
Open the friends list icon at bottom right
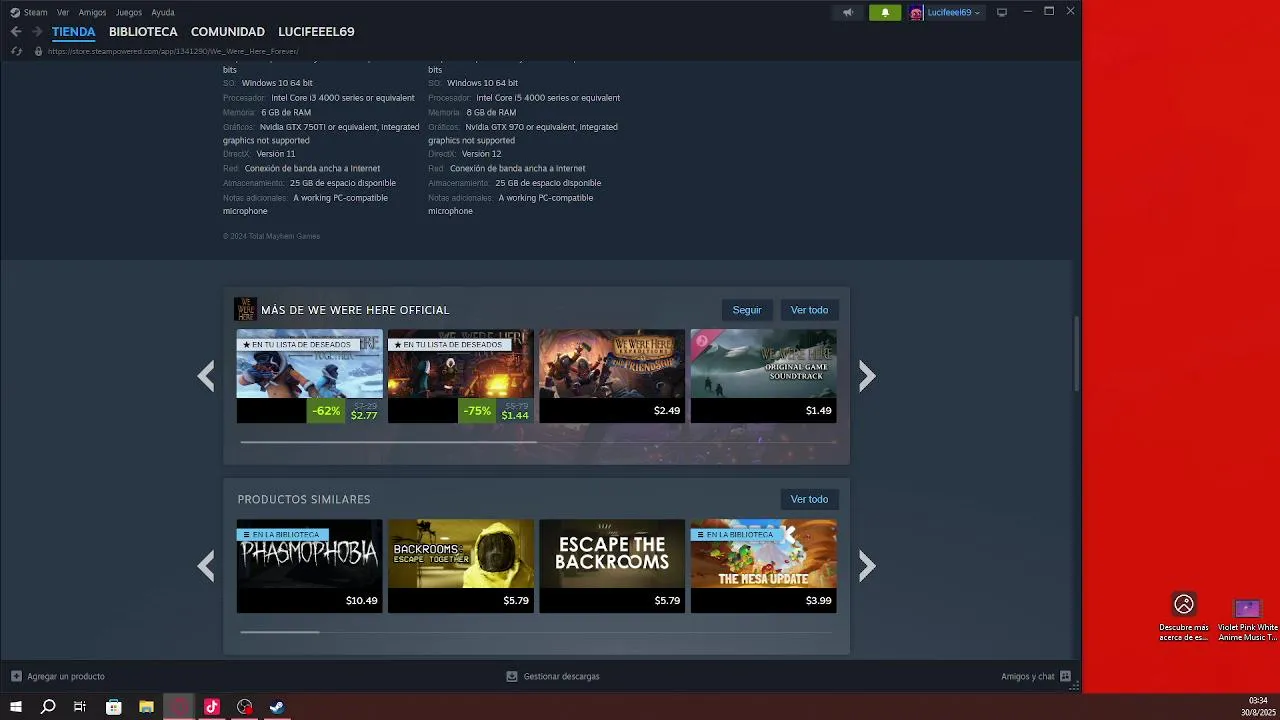click(x=1065, y=676)
